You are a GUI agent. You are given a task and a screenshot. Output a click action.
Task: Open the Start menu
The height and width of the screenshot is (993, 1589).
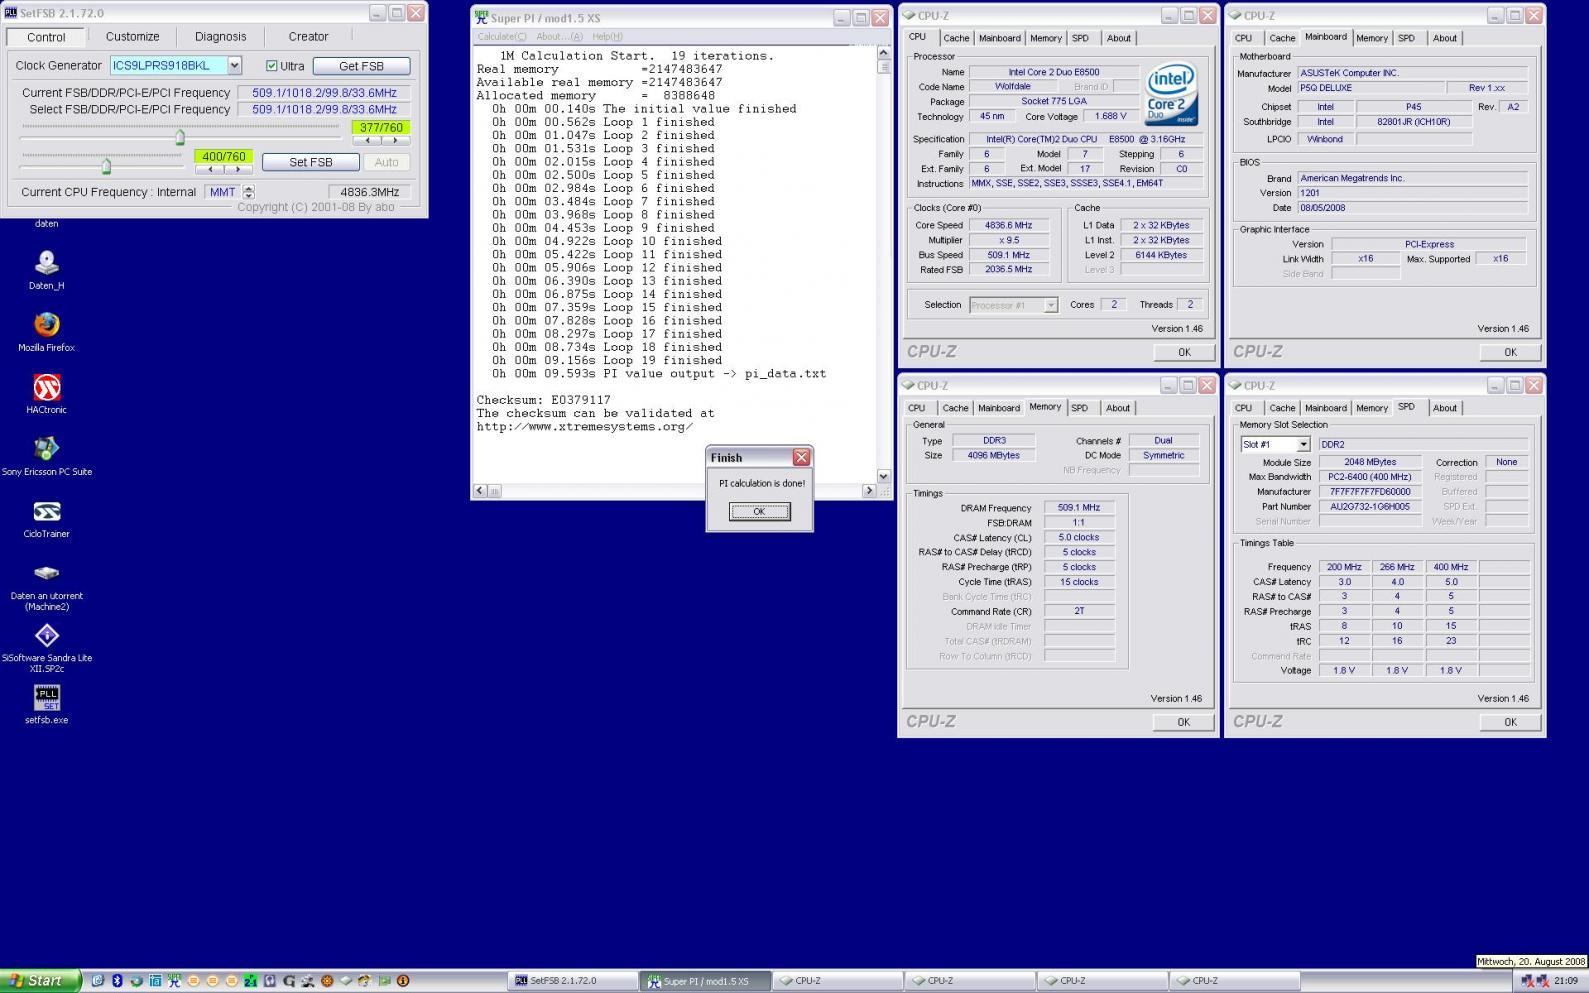click(38, 981)
